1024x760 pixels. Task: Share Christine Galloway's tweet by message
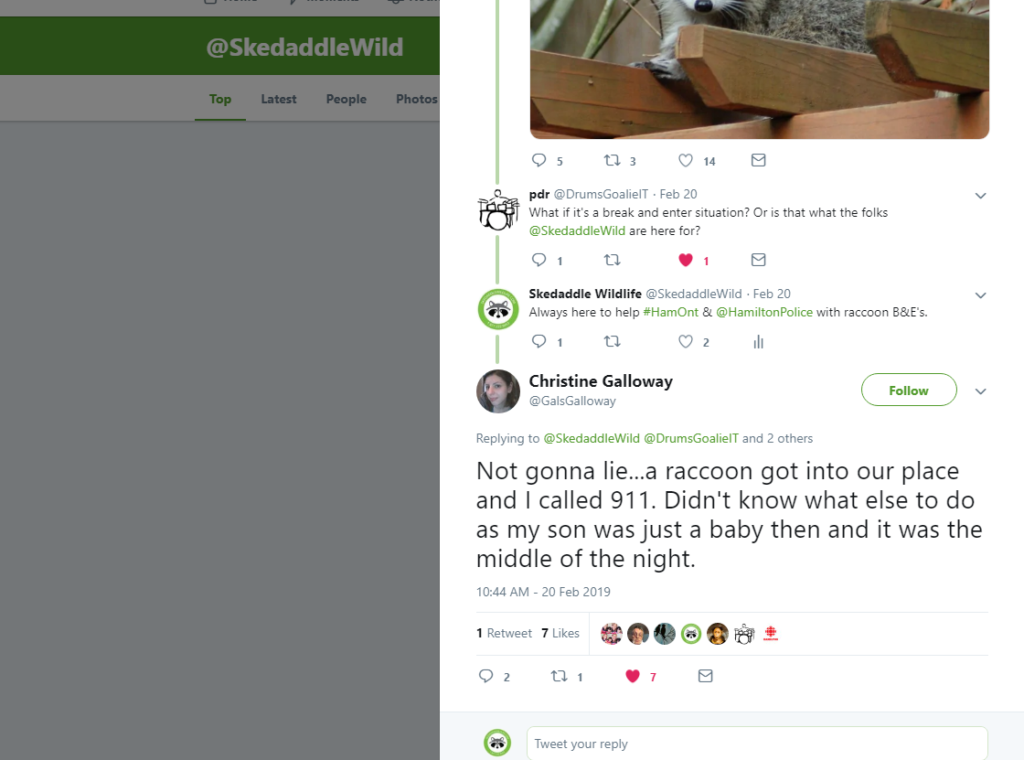705,676
